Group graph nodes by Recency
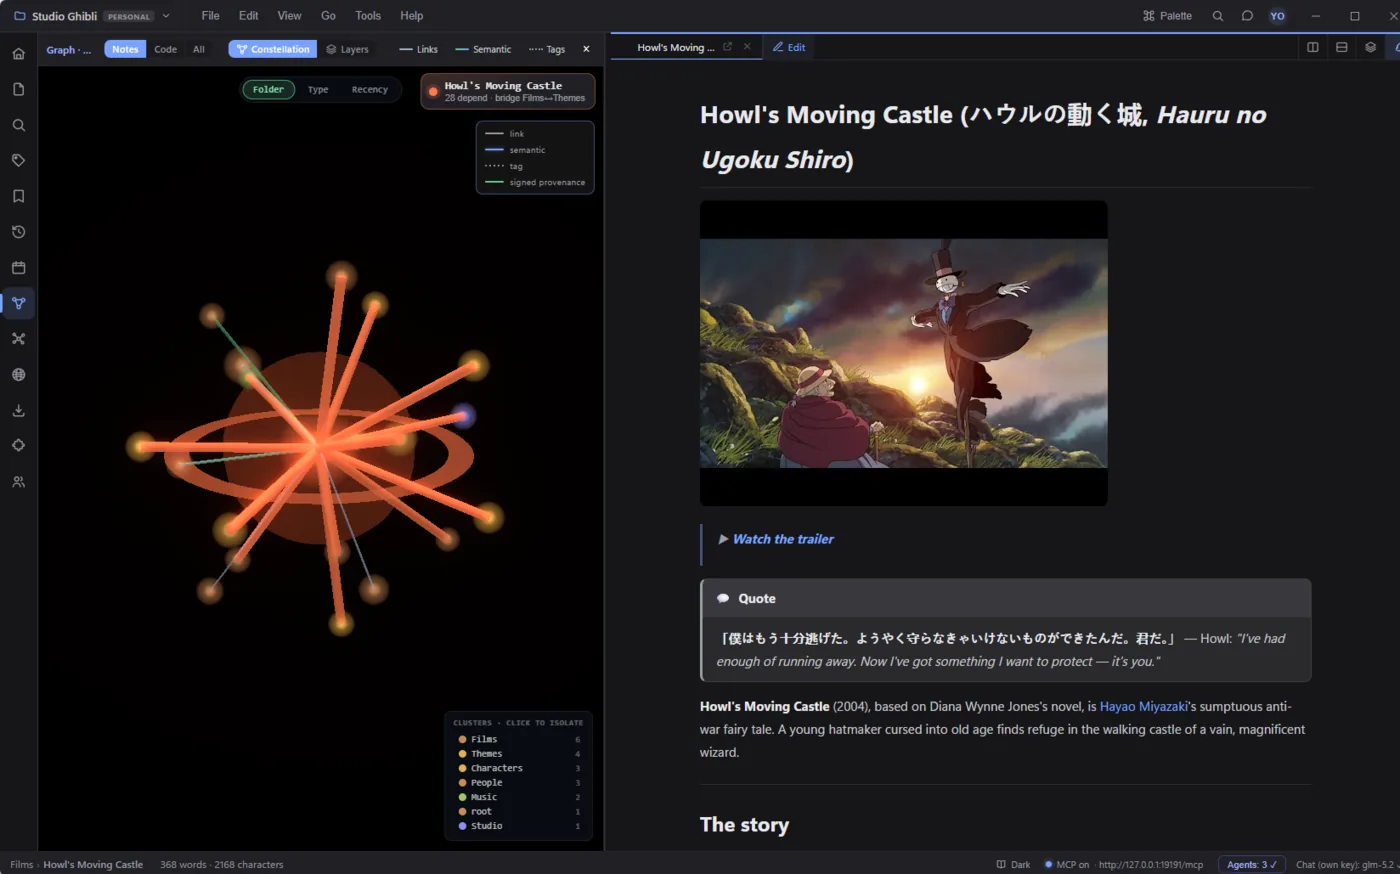 (x=369, y=90)
